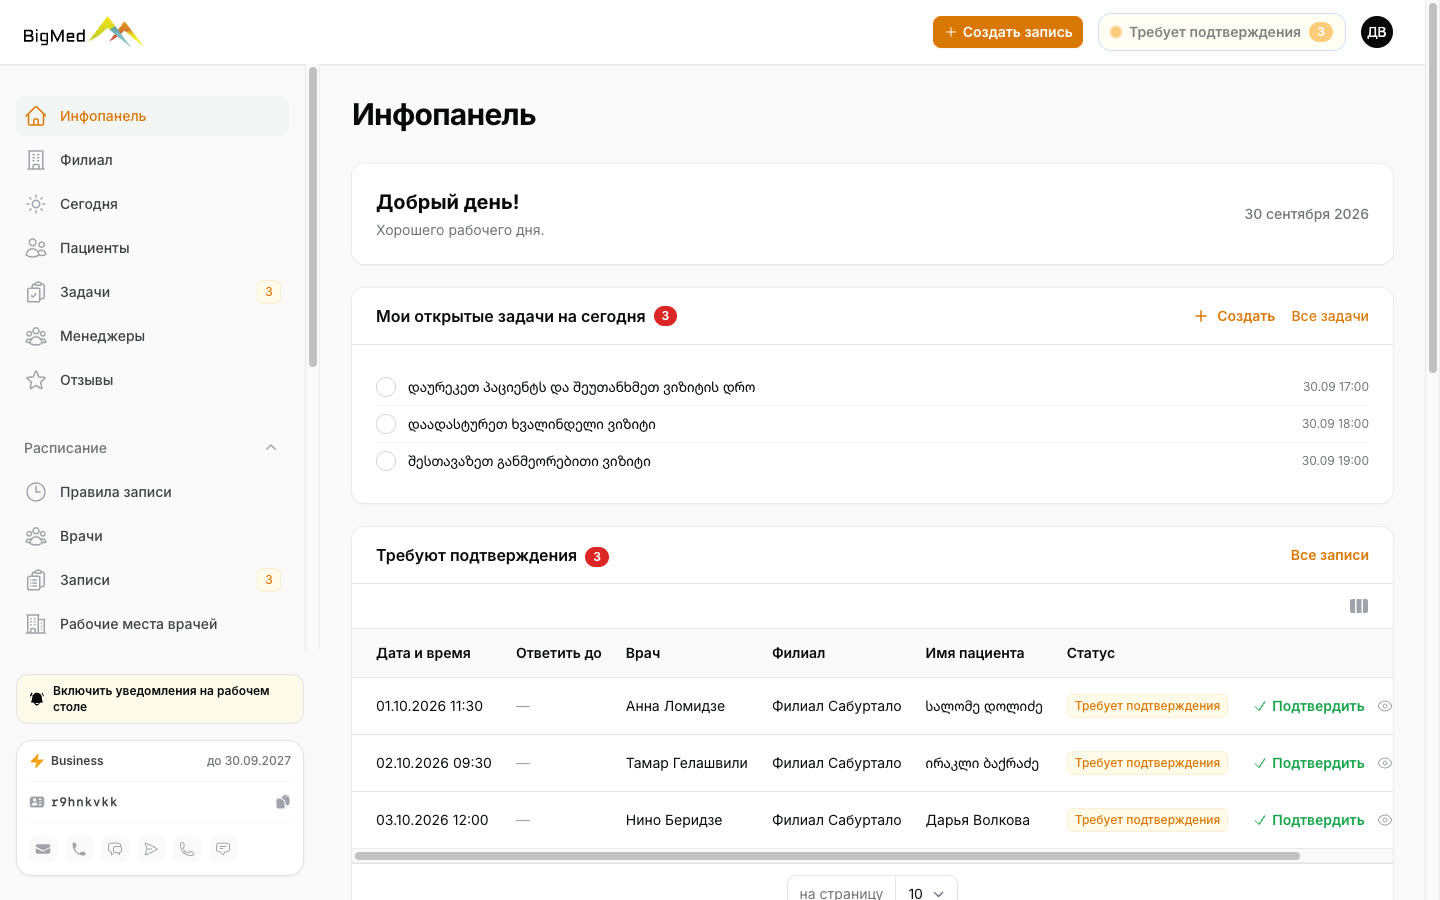Open Пациенты in the sidebar
The height and width of the screenshot is (900, 1440).
click(x=152, y=248)
